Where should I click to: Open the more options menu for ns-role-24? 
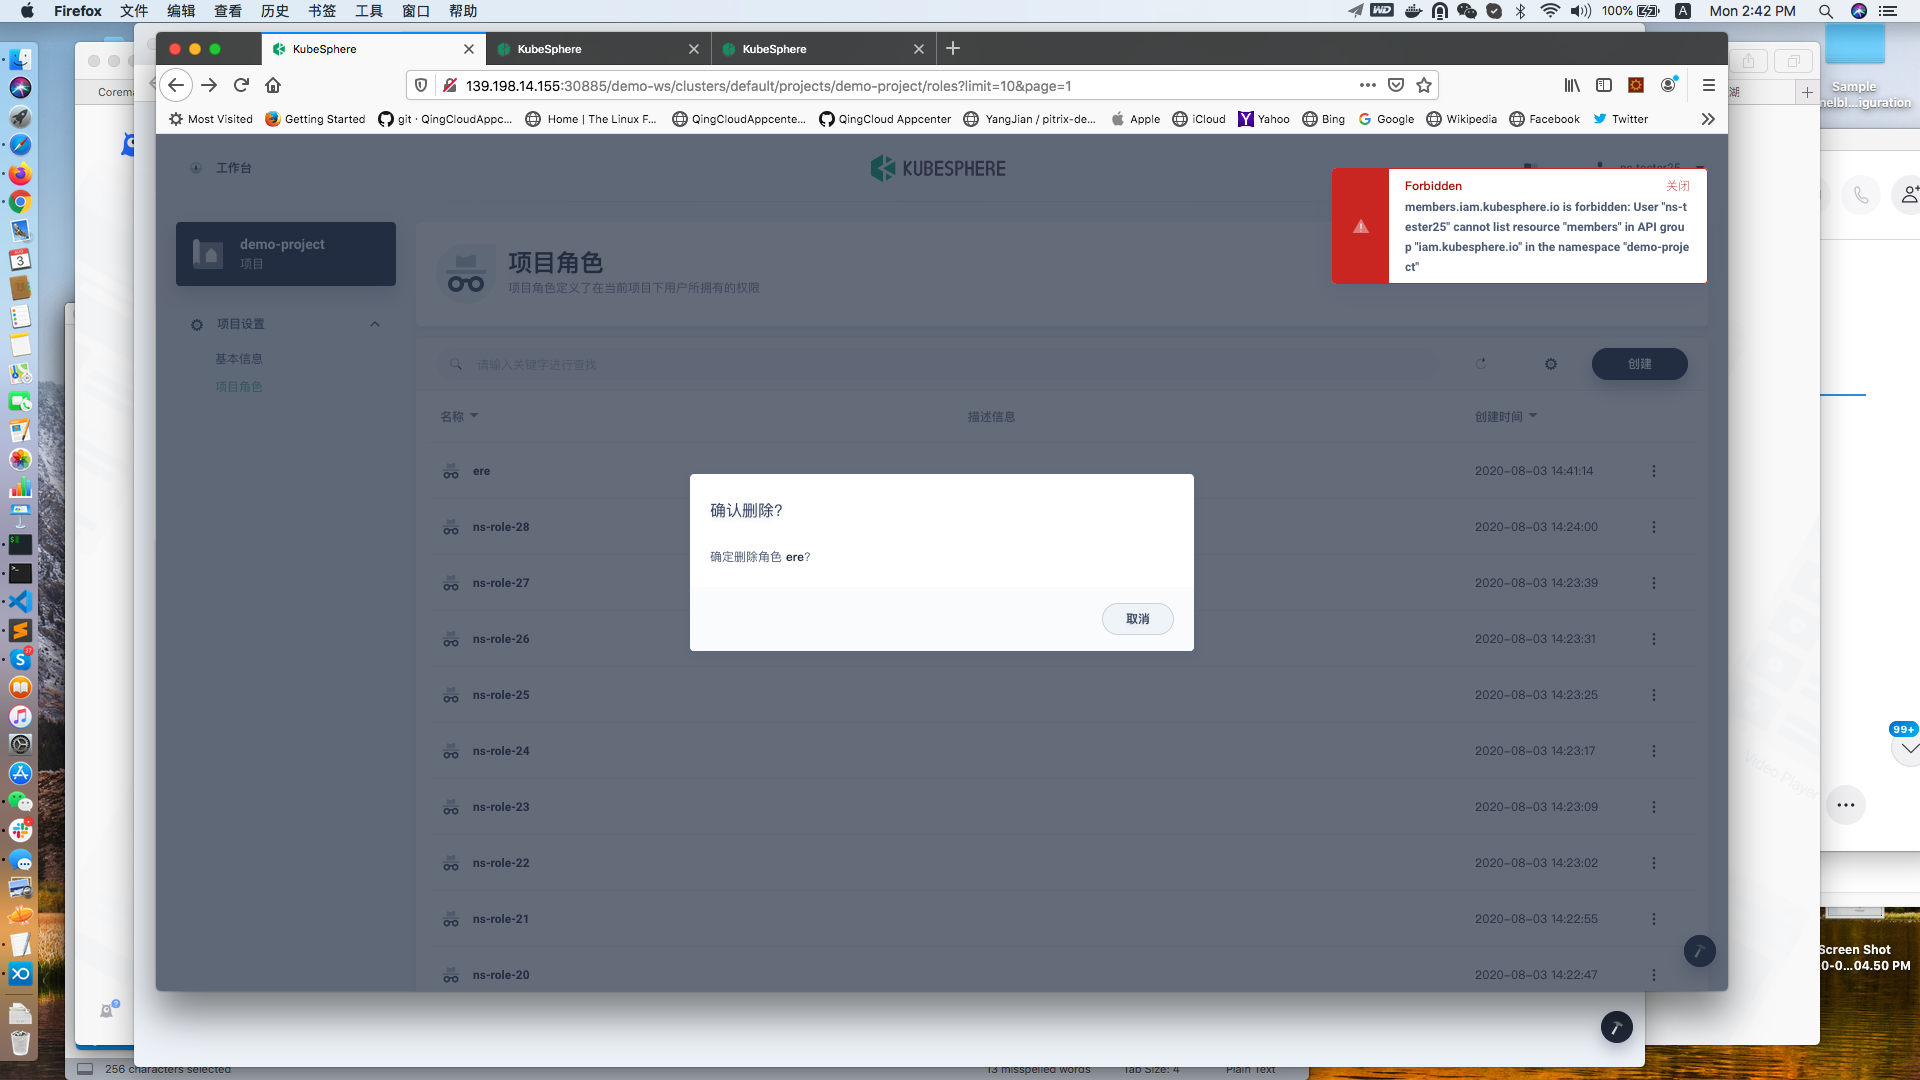(1654, 751)
